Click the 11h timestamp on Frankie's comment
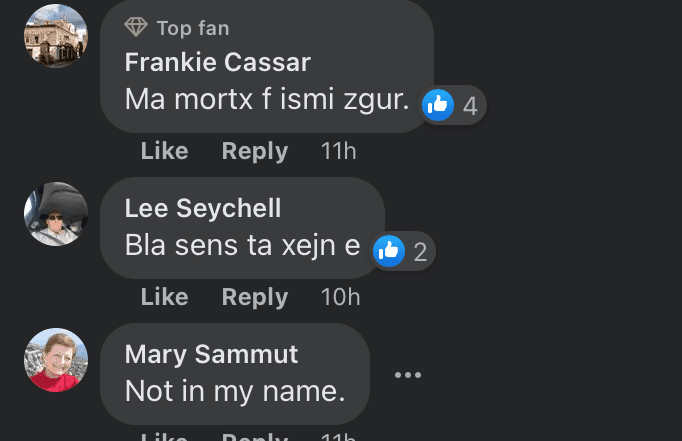The image size is (682, 441). point(338,151)
